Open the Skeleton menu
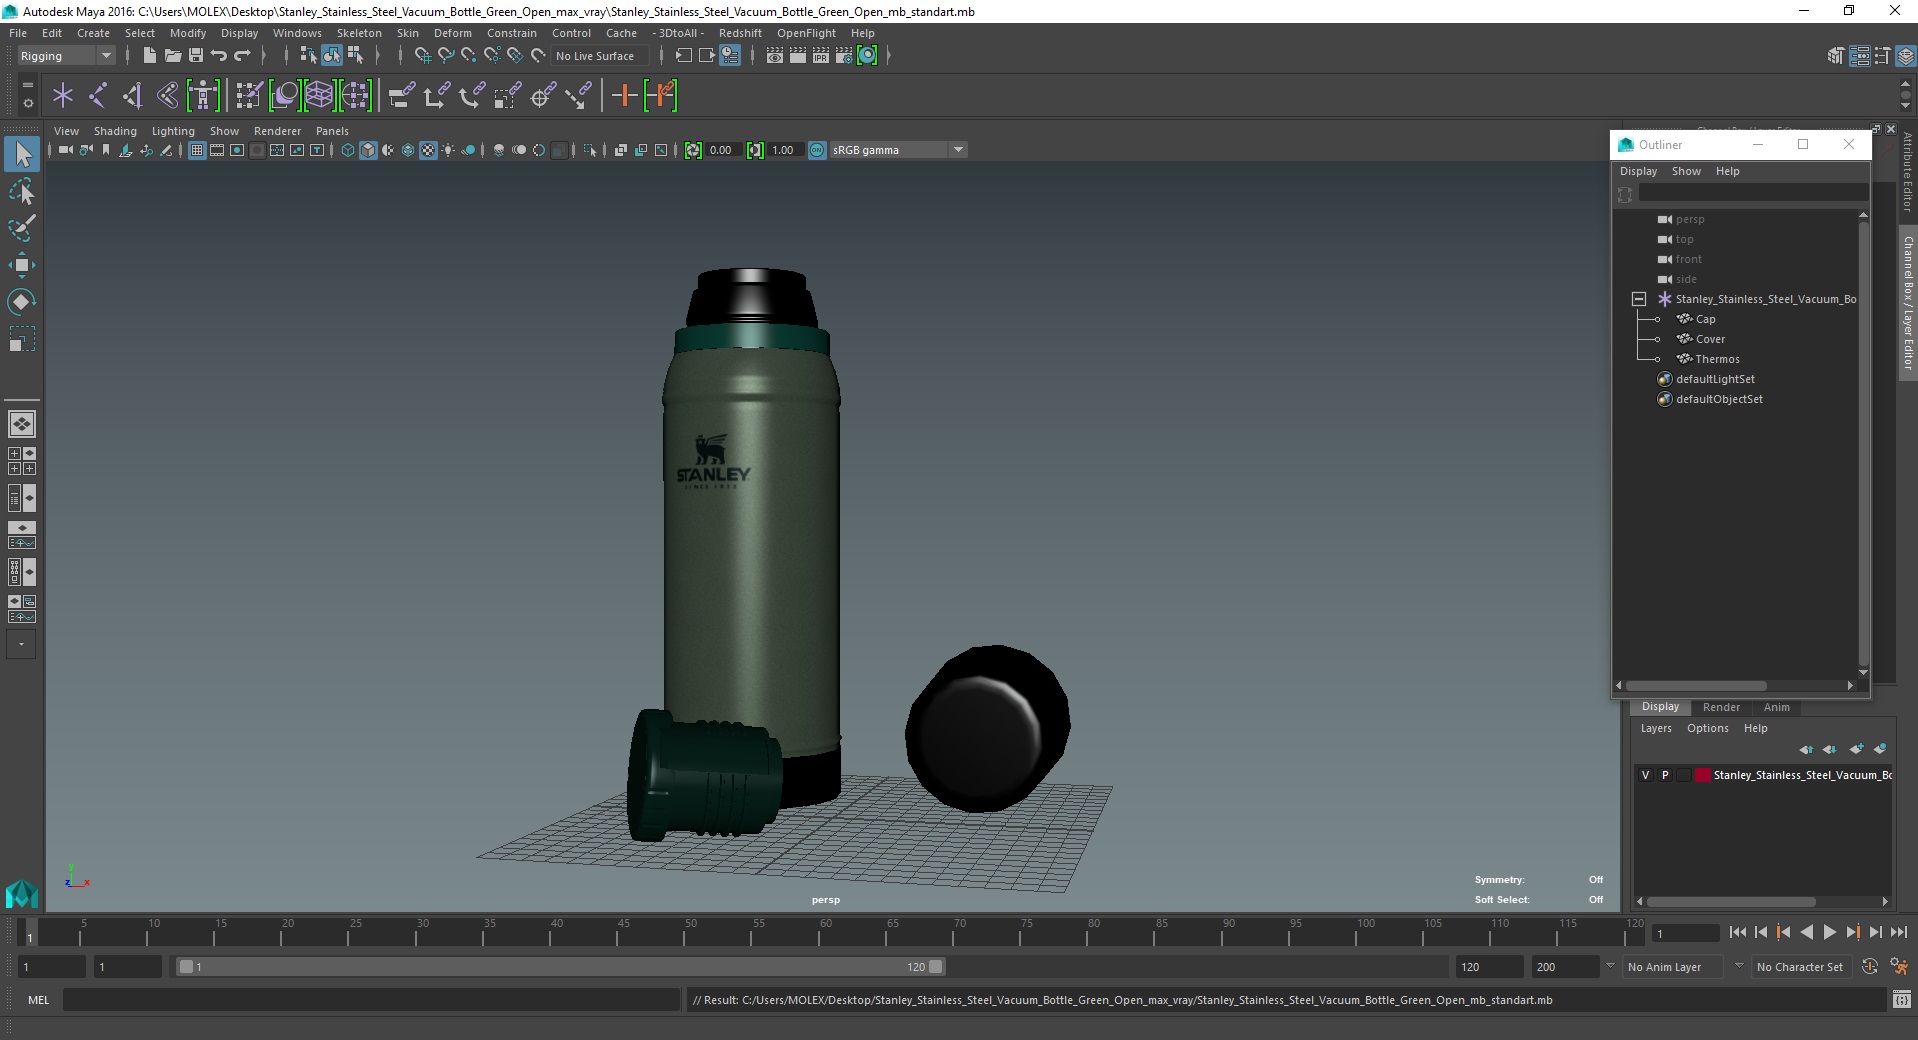 pos(359,33)
